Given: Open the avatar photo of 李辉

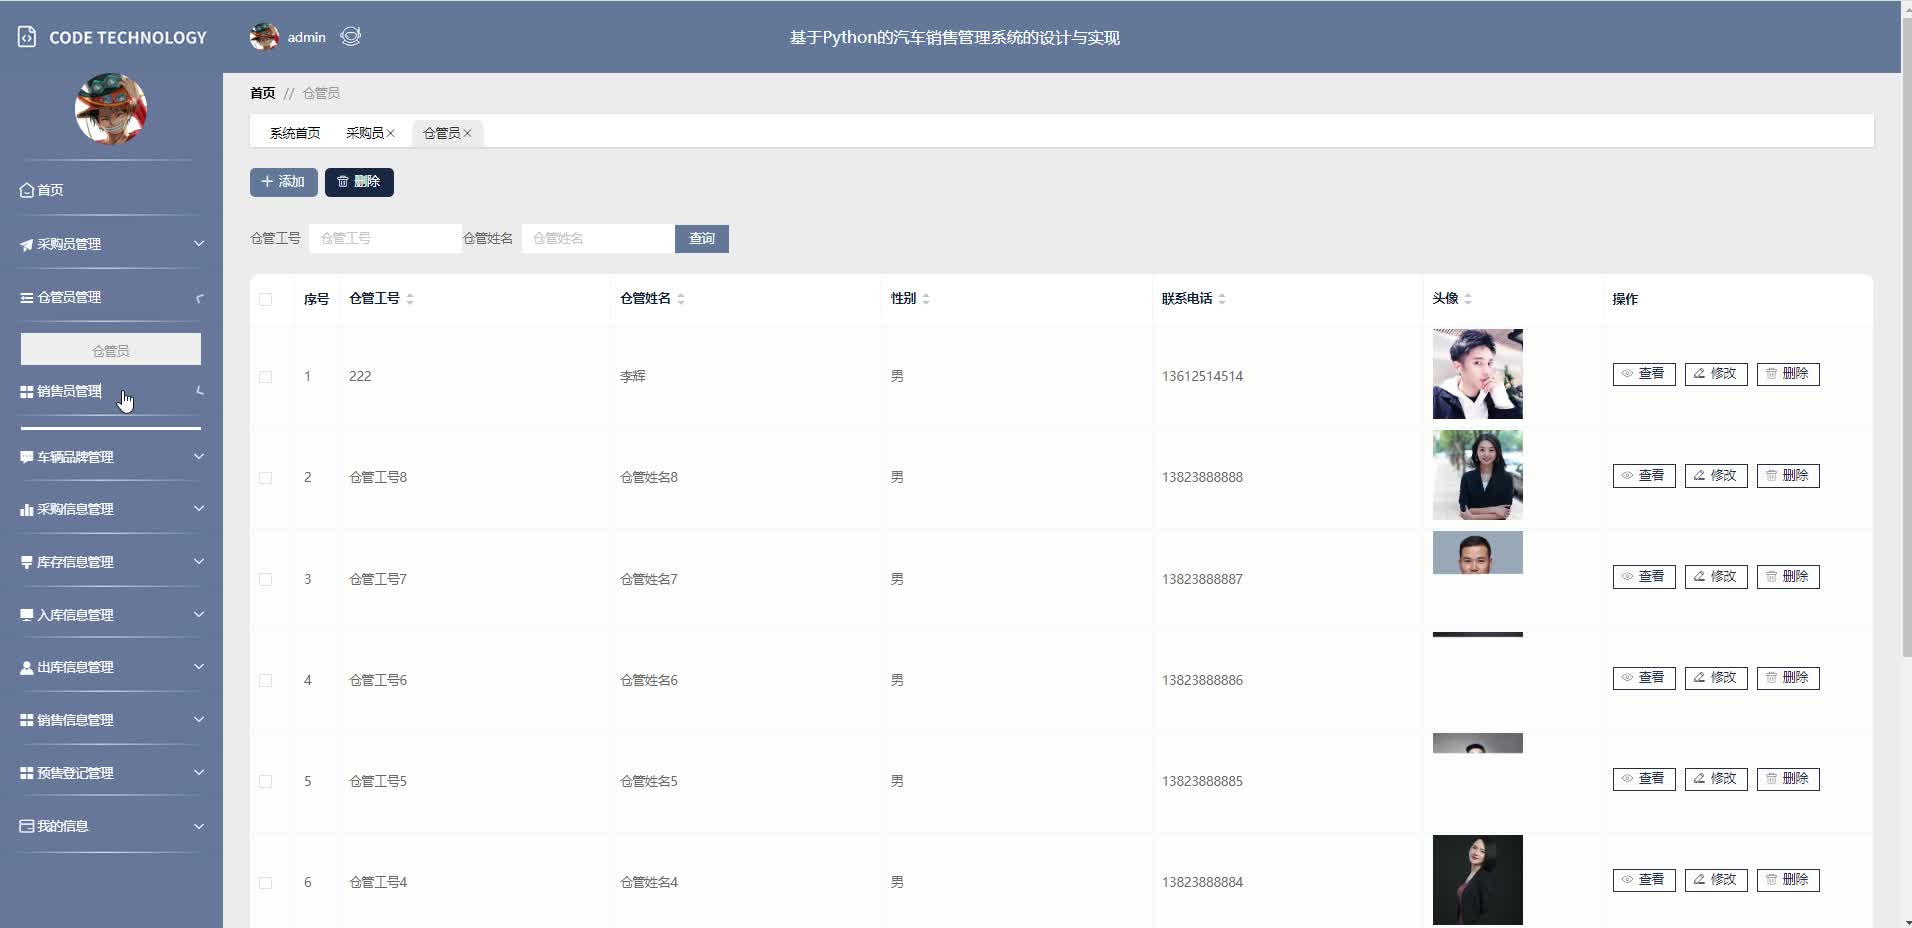Looking at the screenshot, I should [x=1477, y=374].
